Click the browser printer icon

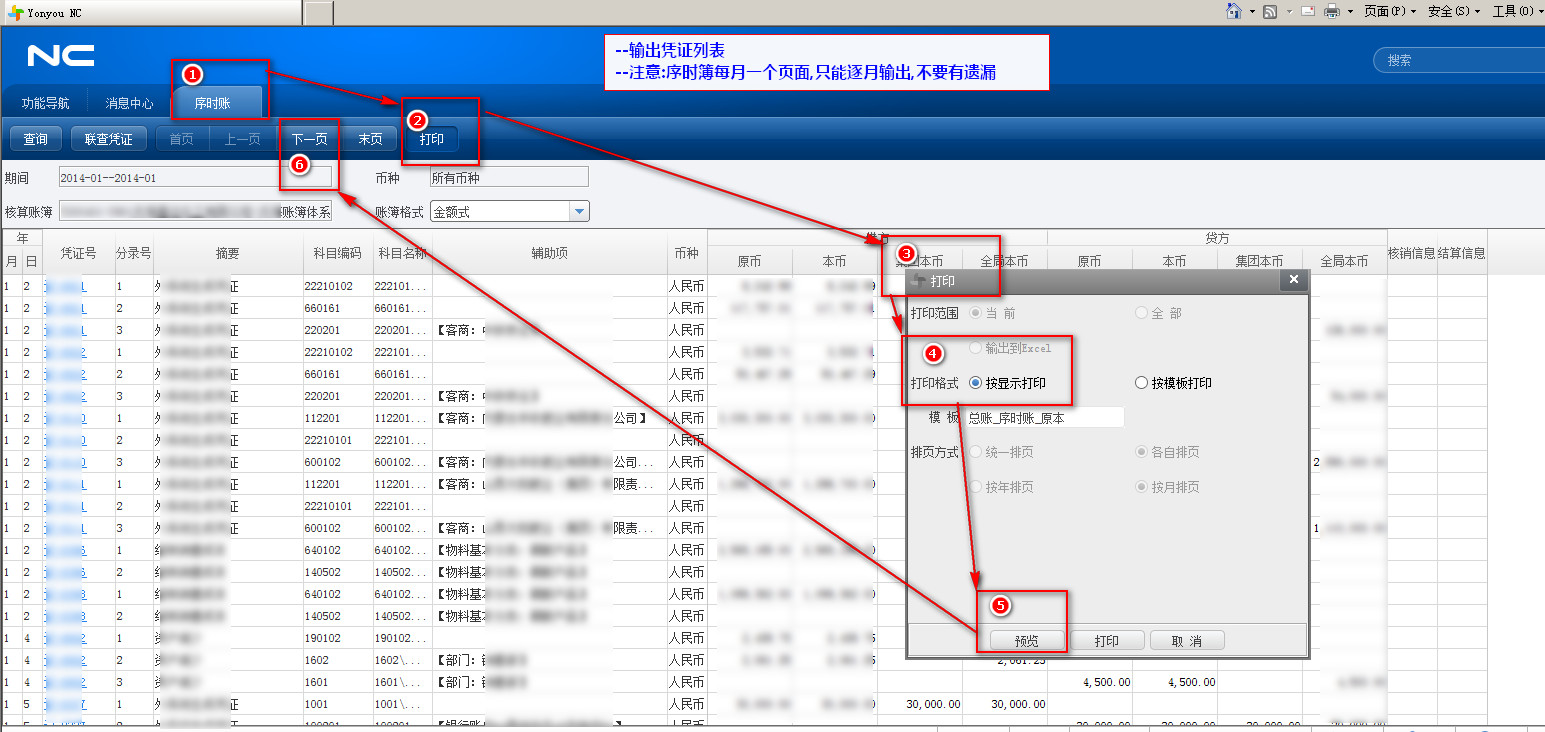coord(1332,11)
